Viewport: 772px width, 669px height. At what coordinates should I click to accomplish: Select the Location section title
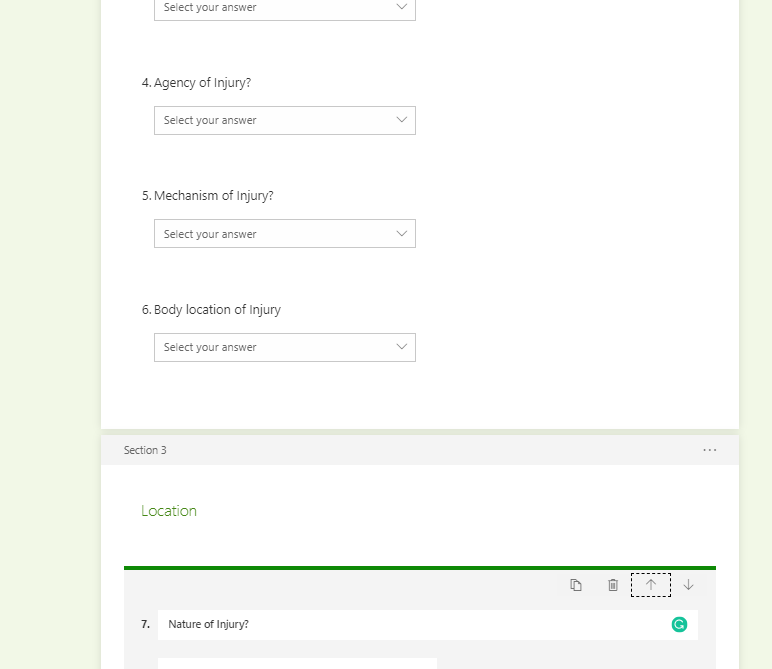169,510
